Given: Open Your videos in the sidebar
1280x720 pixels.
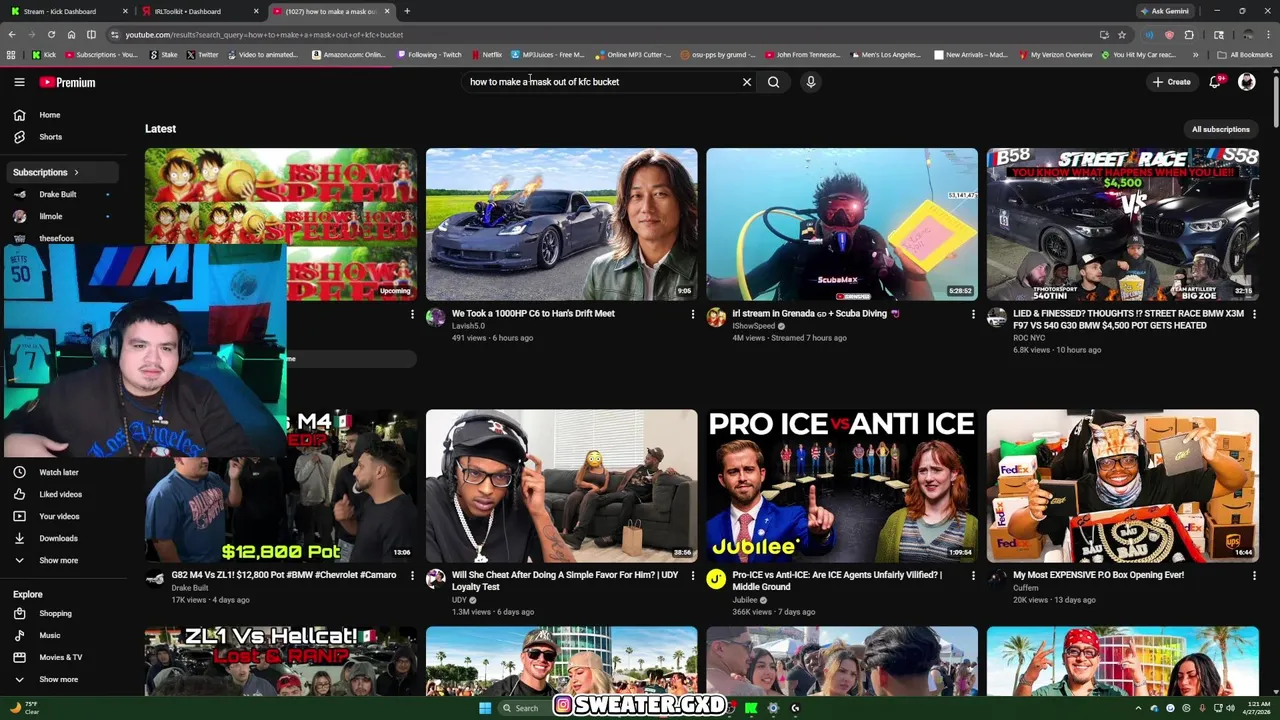Looking at the screenshot, I should 60,516.
